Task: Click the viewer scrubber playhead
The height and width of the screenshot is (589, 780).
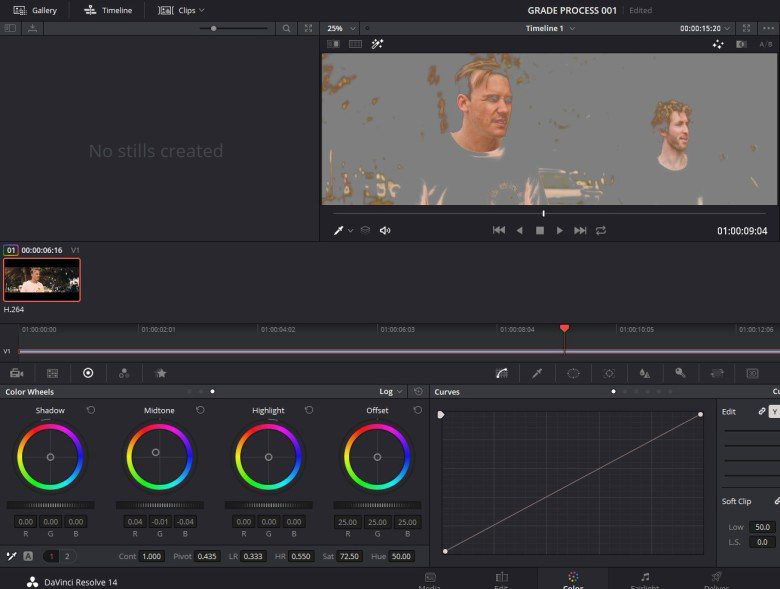Action: 543,213
